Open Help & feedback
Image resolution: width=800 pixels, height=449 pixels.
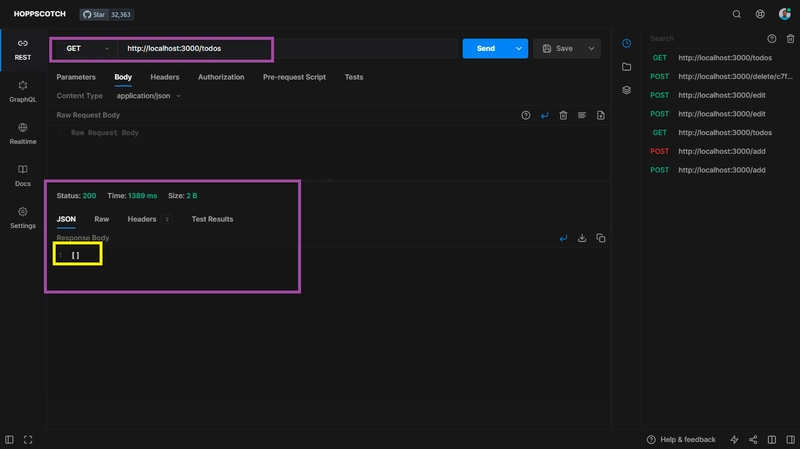pyautogui.click(x=681, y=440)
